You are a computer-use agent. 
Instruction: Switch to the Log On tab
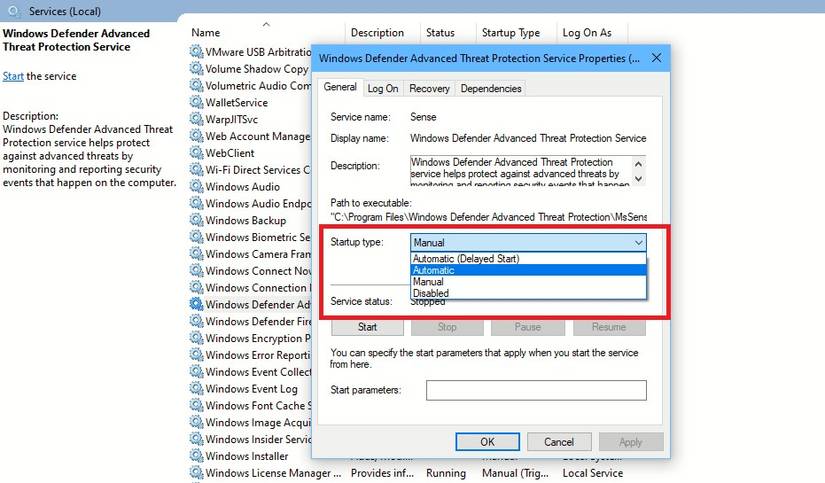pyautogui.click(x=383, y=88)
